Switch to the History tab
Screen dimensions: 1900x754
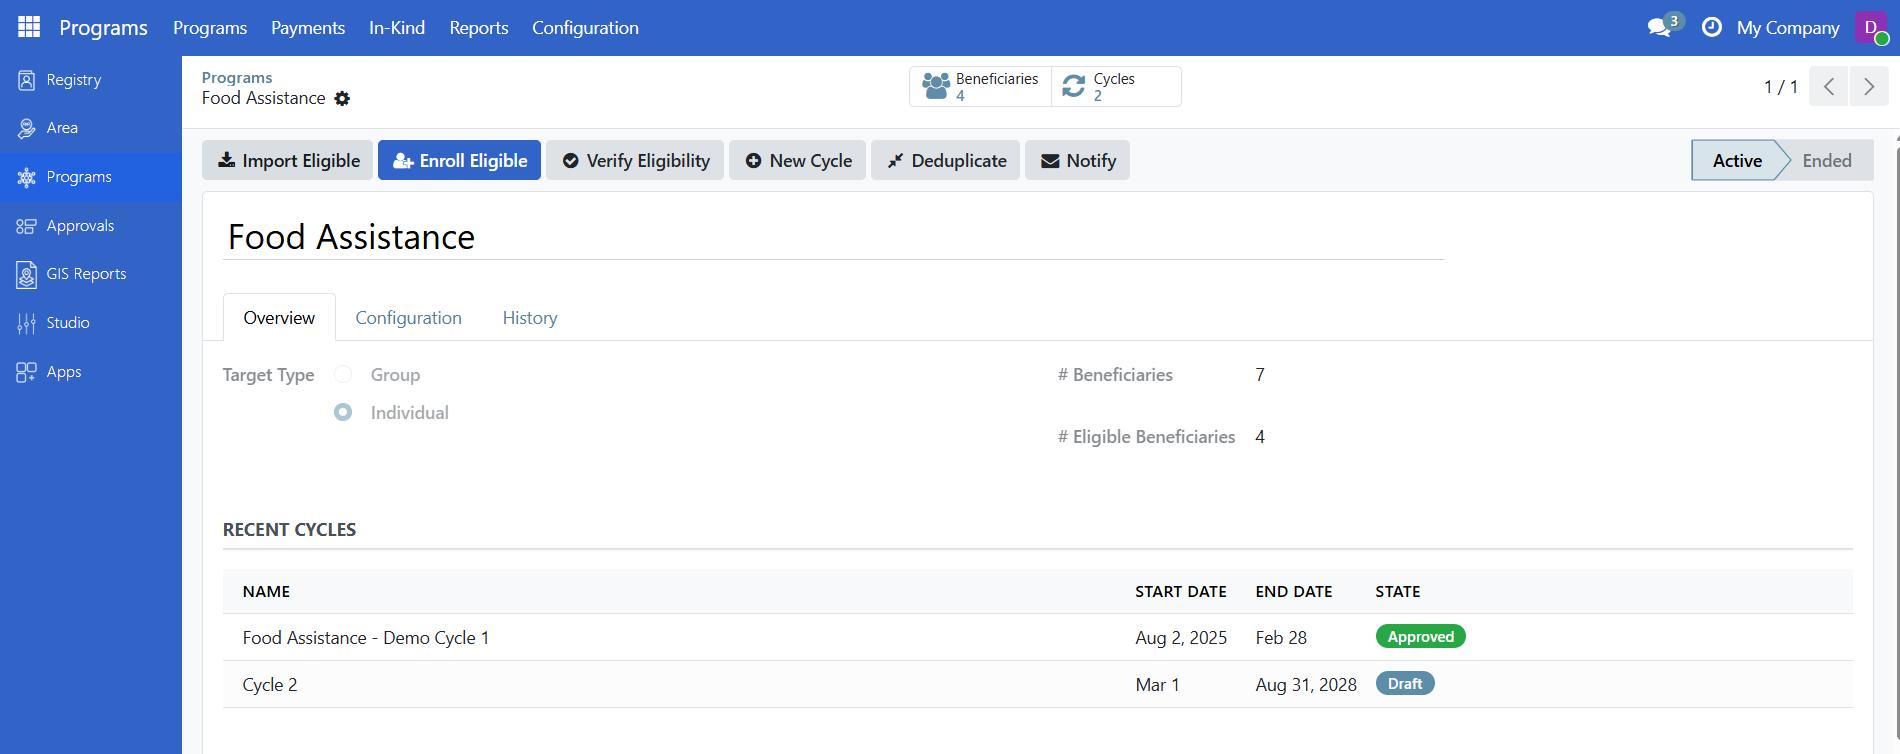click(x=530, y=318)
